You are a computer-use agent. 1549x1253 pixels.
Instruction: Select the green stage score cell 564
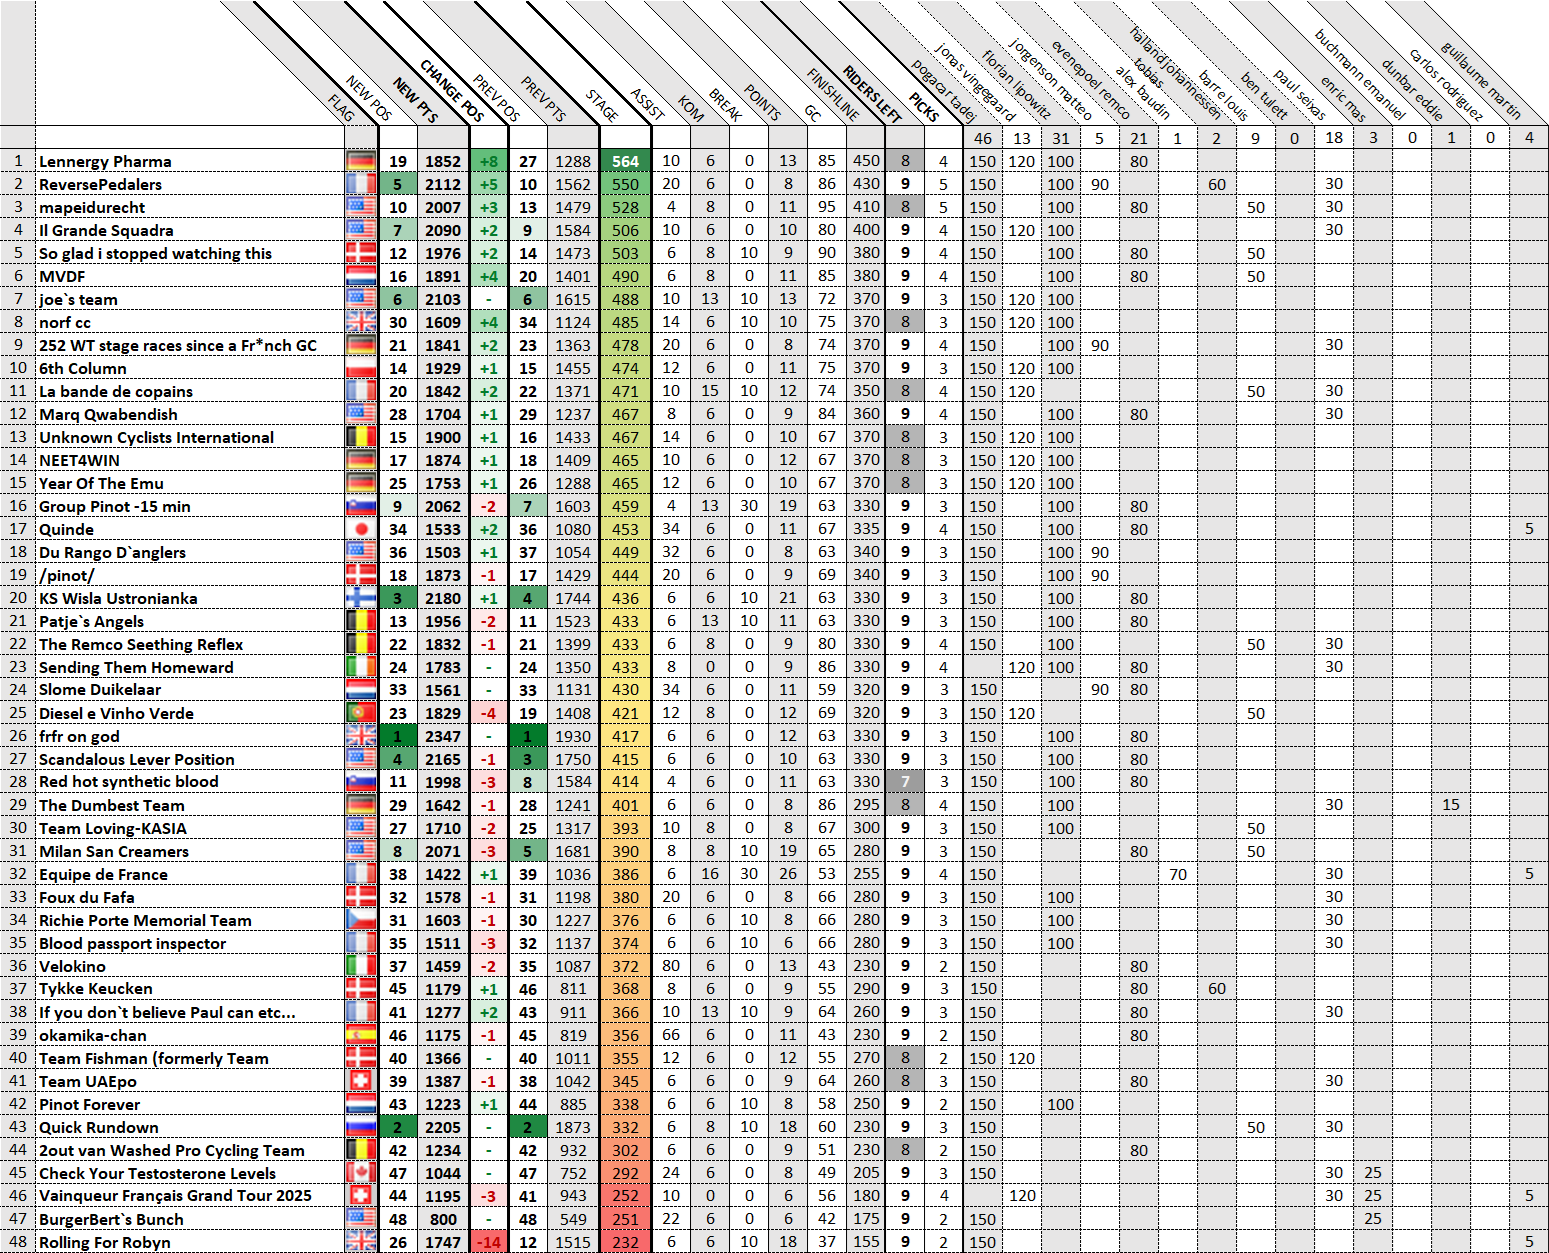coord(625,161)
